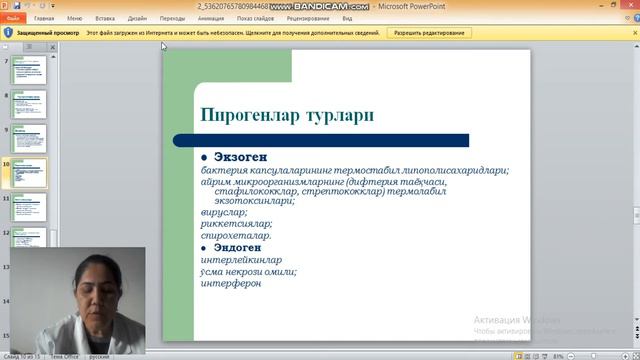The height and width of the screenshot is (360, 640).
Task: Open the PowerPoint help icon
Action: 637,18
